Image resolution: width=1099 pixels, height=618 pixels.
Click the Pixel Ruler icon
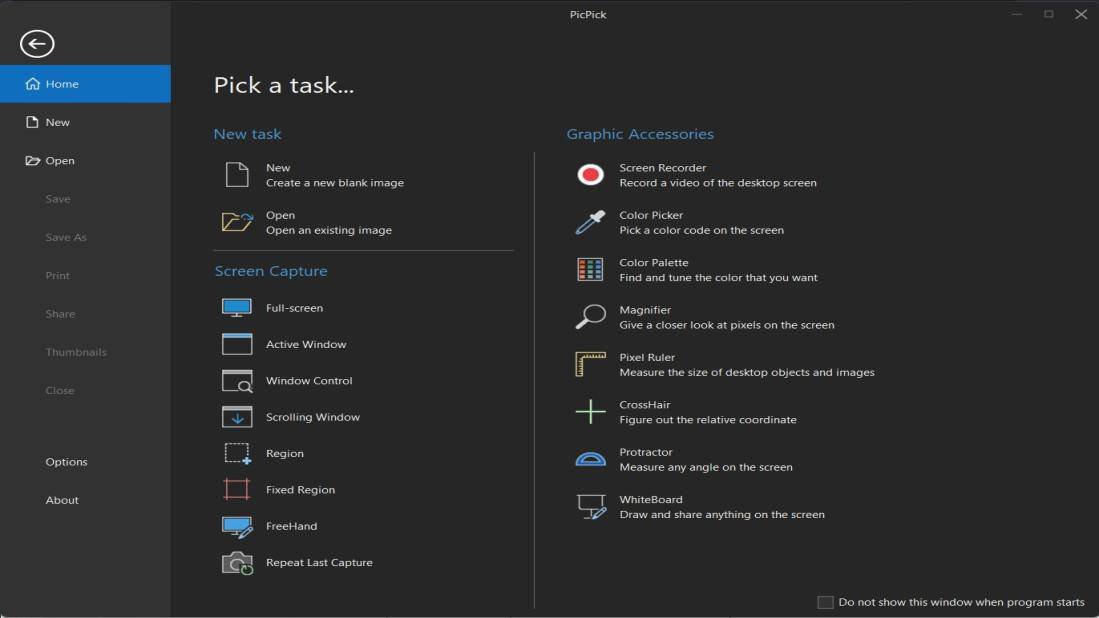point(590,364)
